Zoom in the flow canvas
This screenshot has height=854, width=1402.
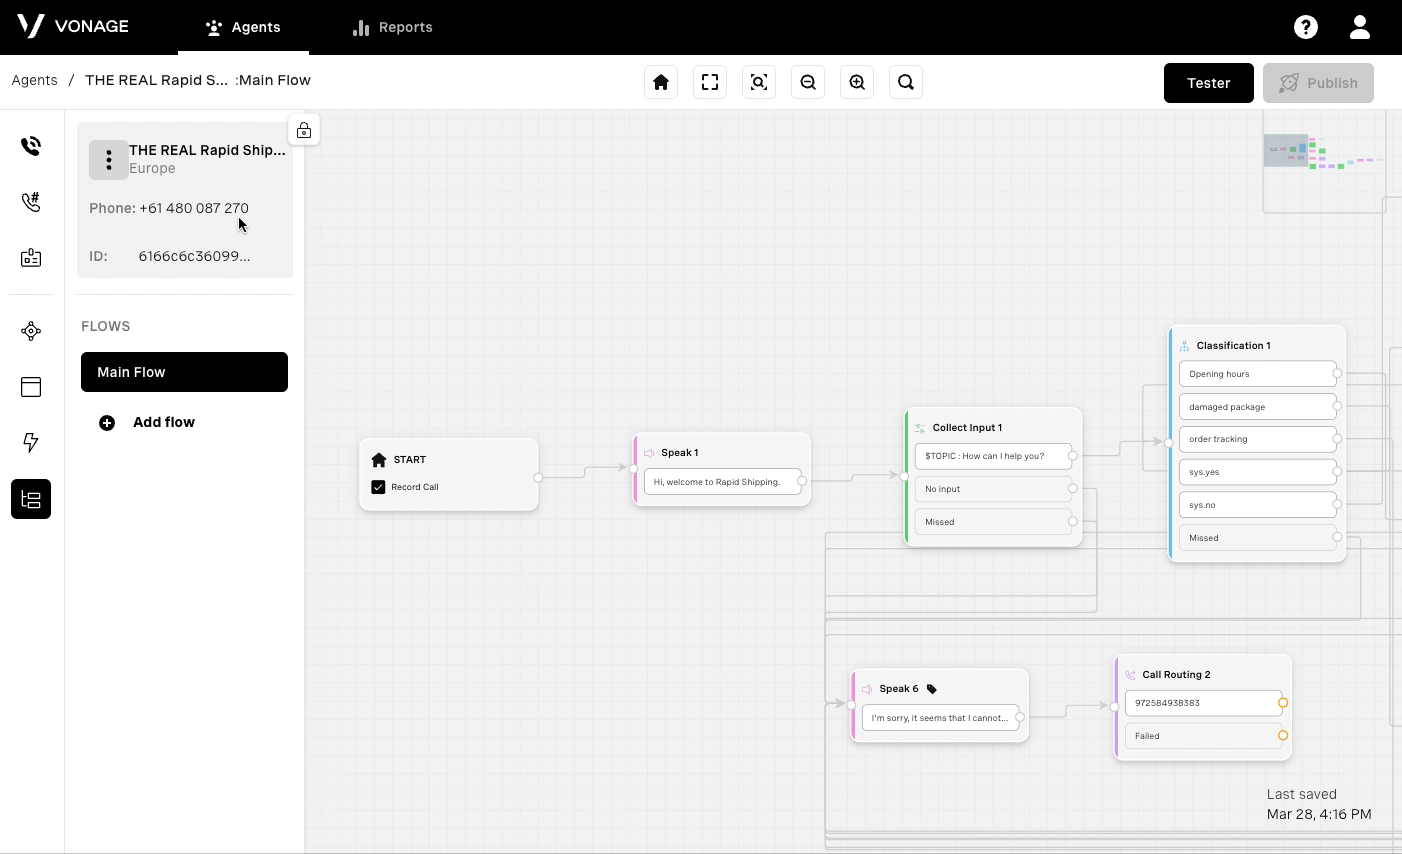(x=857, y=83)
